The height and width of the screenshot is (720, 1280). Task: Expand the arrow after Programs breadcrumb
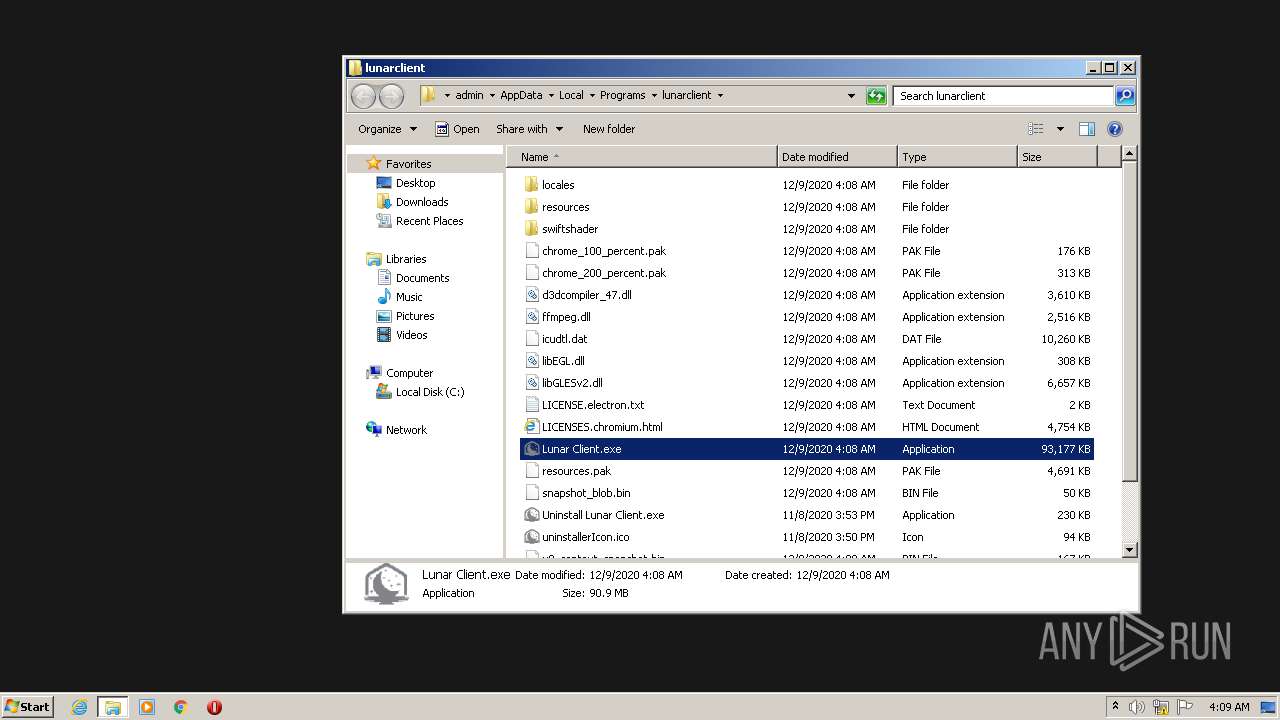653,96
